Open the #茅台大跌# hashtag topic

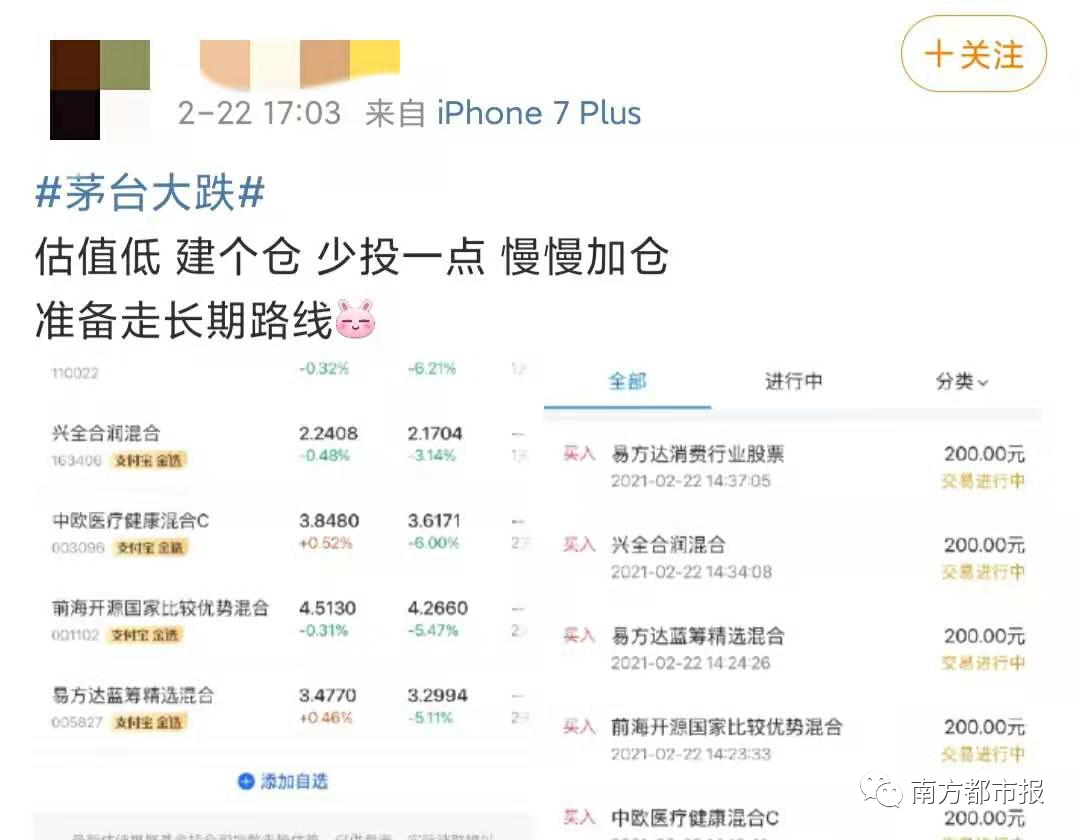tap(150, 194)
